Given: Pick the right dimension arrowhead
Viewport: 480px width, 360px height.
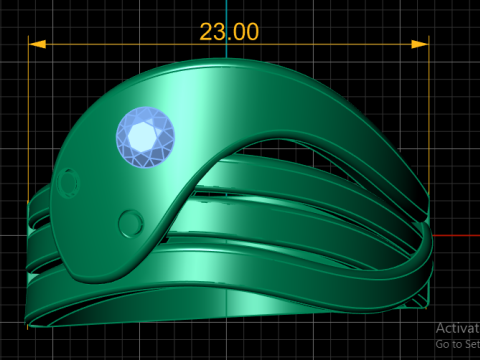Looking at the screenshot, I should coord(420,44).
